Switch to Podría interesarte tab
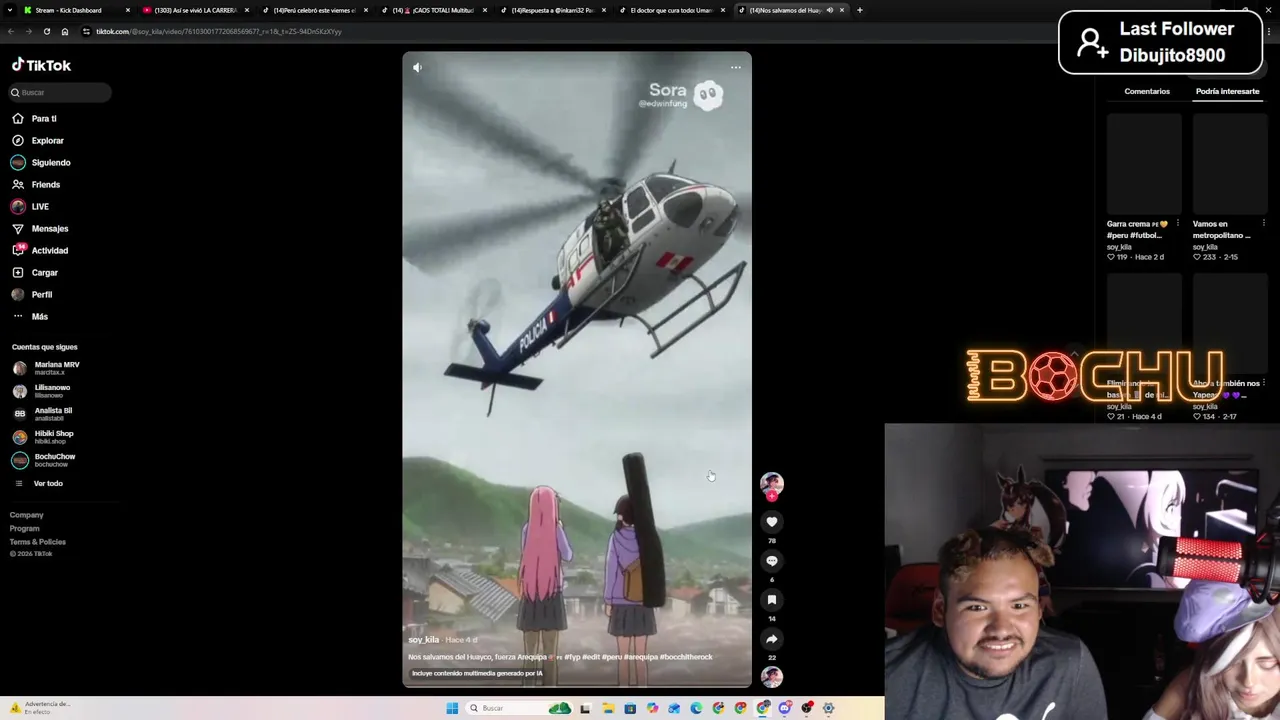Screen dimensions: 1280x720 pos(1227,91)
